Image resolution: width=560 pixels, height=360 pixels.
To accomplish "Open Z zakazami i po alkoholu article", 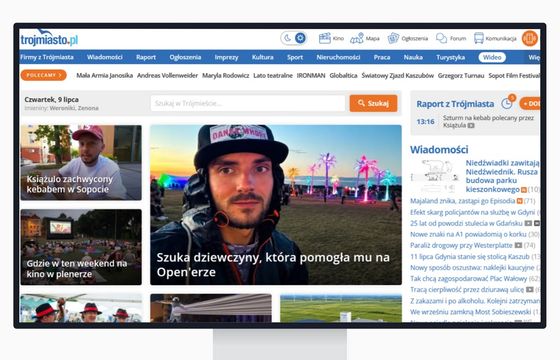I will (x=475, y=301).
